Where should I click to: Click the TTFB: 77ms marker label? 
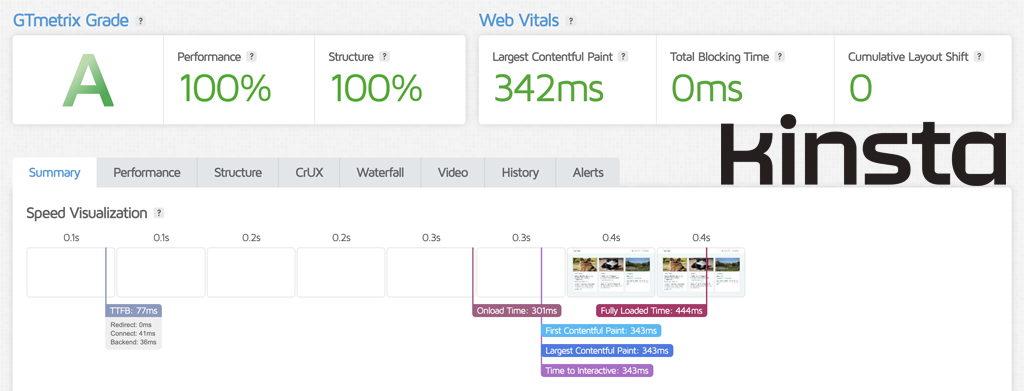click(x=133, y=311)
